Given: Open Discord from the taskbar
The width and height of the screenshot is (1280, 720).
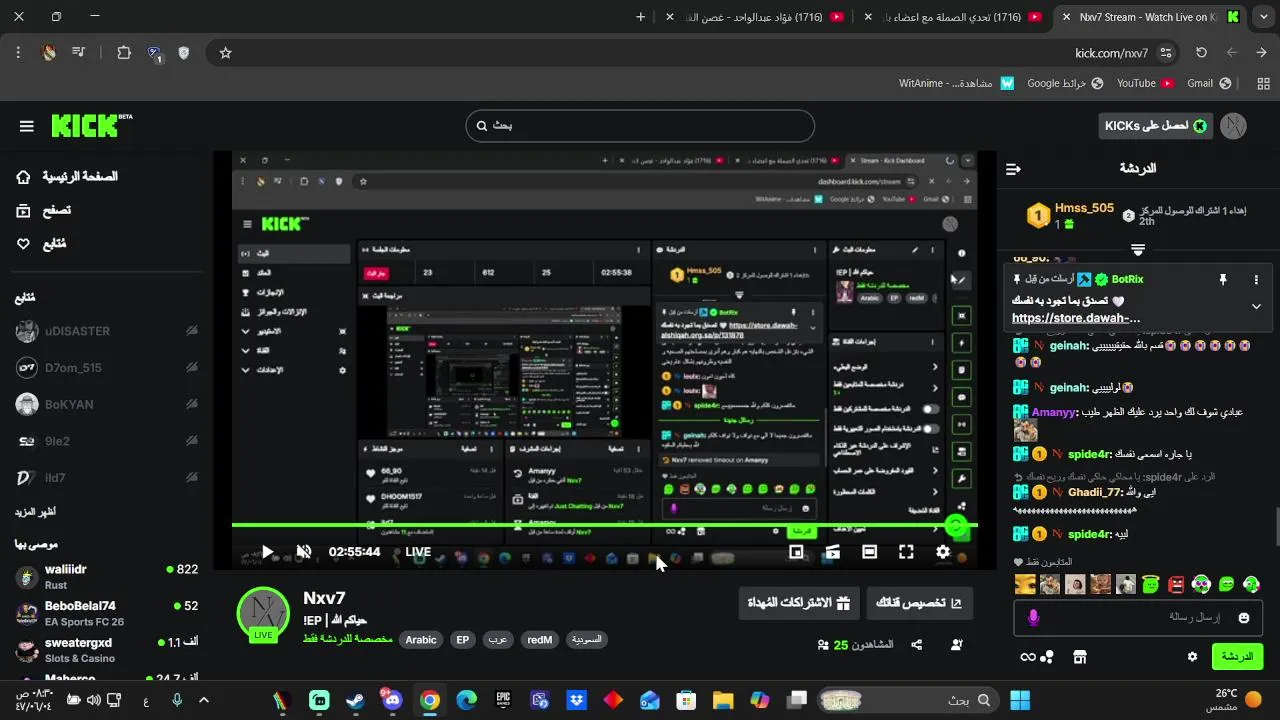Looking at the screenshot, I should tap(392, 700).
